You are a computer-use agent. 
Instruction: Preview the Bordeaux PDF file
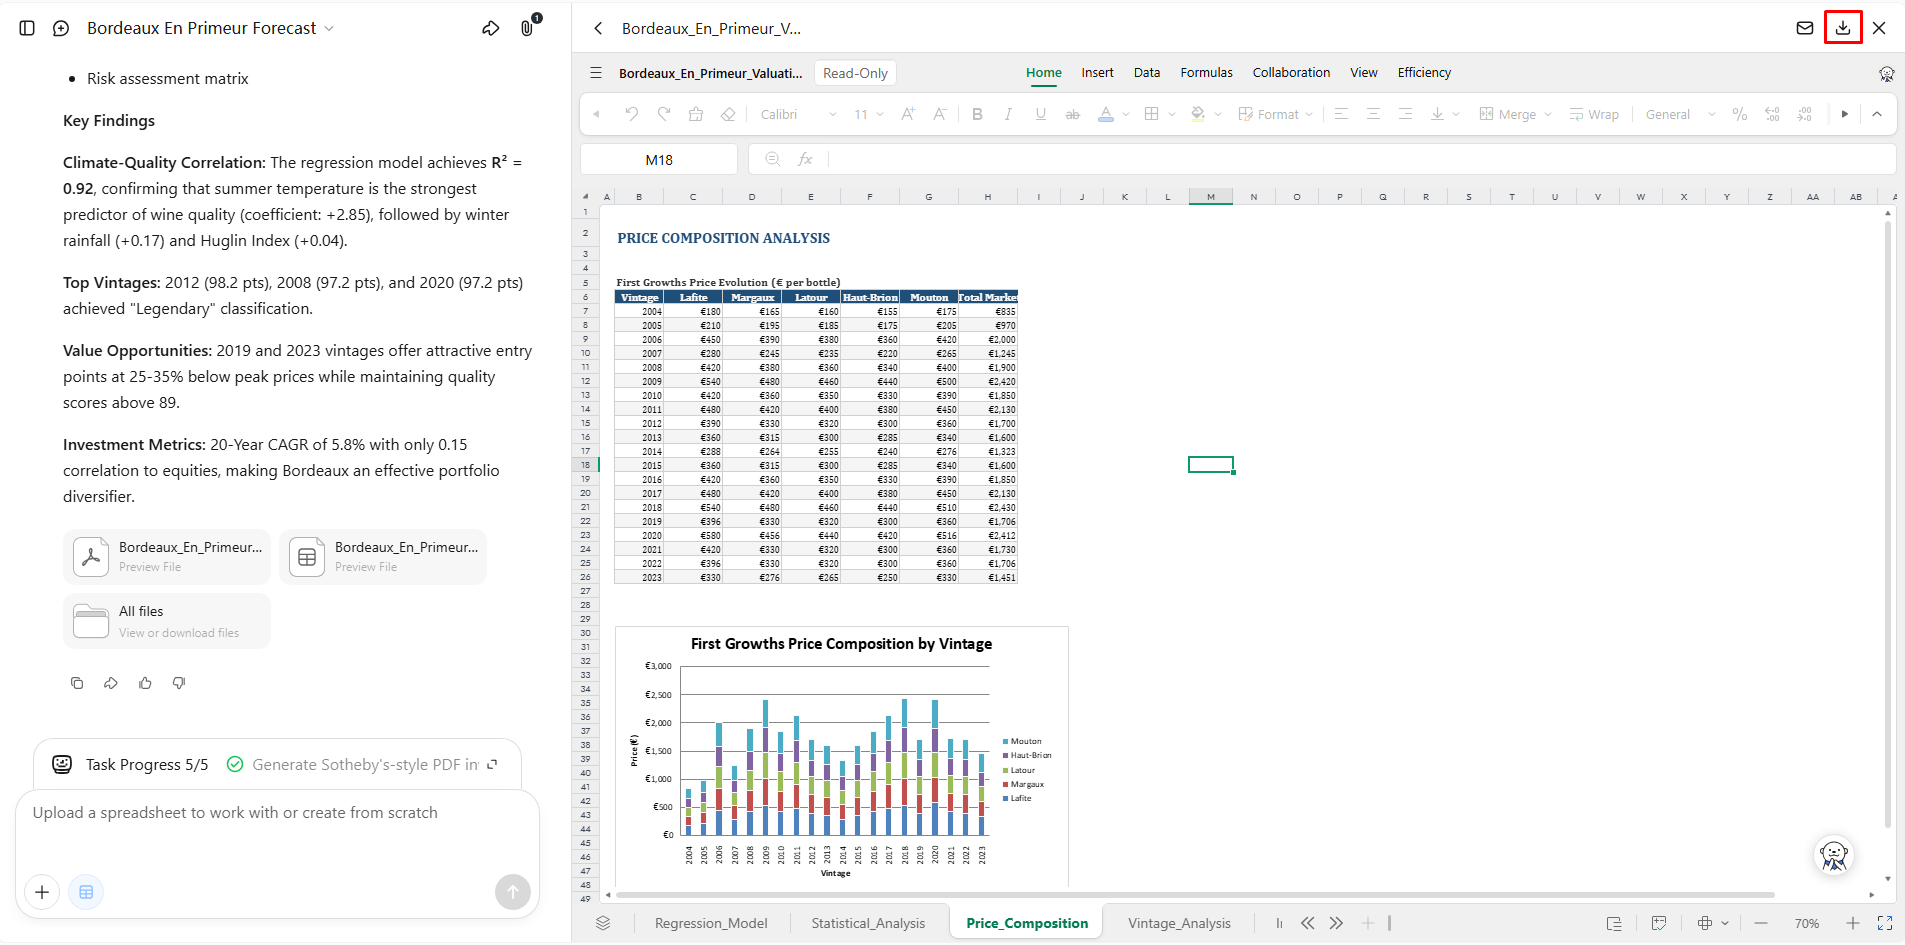click(x=167, y=557)
